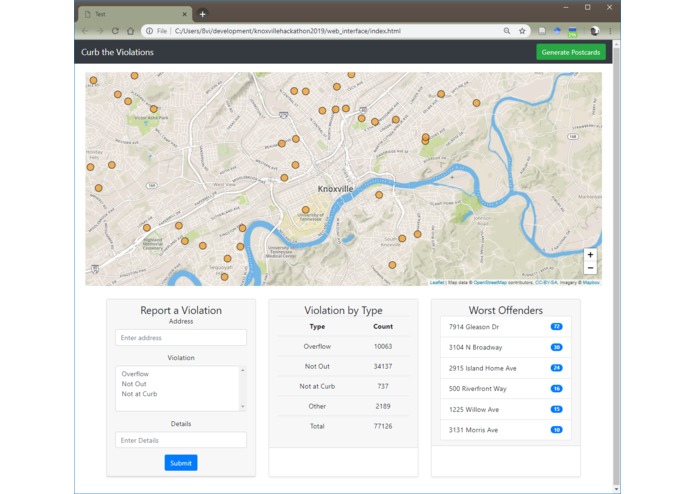
Task: Select the 500 Riverfront Way offender
Action: [506, 389]
